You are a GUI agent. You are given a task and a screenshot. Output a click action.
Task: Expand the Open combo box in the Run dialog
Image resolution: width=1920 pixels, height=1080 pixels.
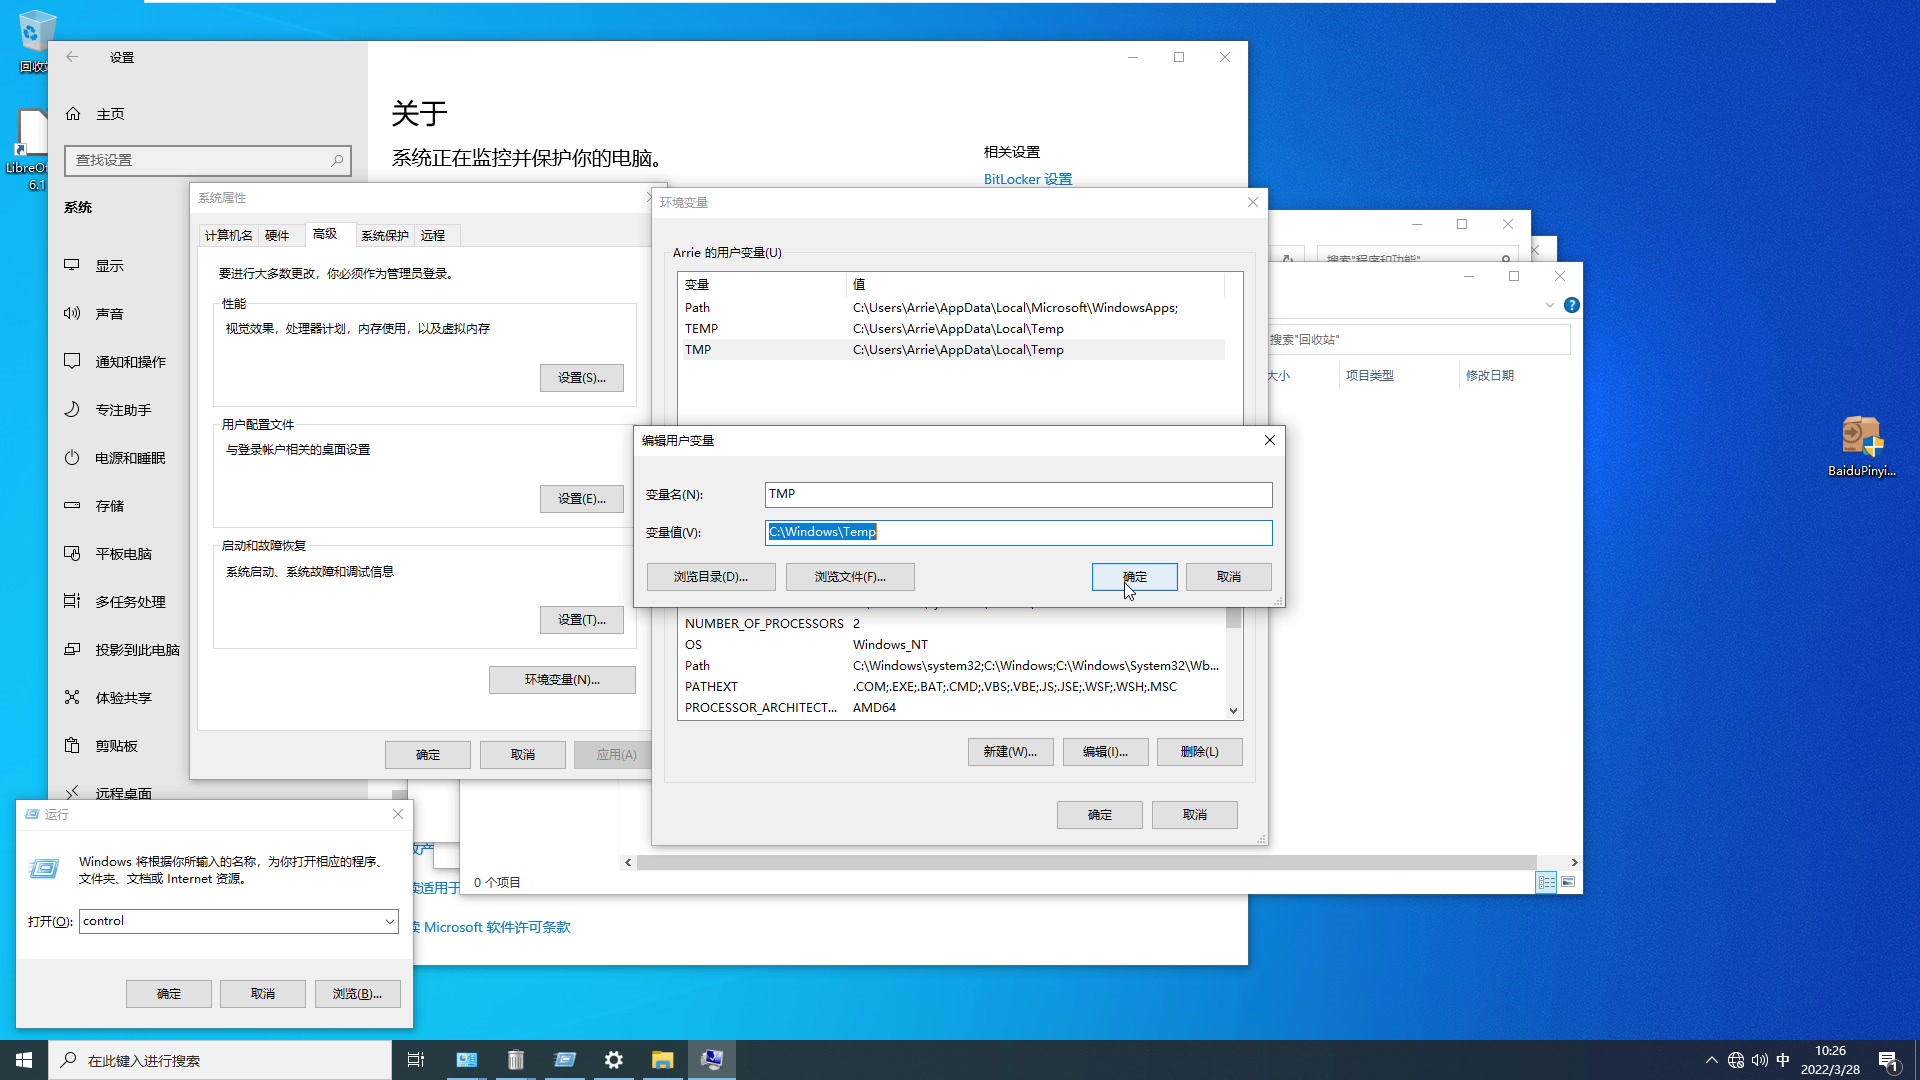pos(389,921)
